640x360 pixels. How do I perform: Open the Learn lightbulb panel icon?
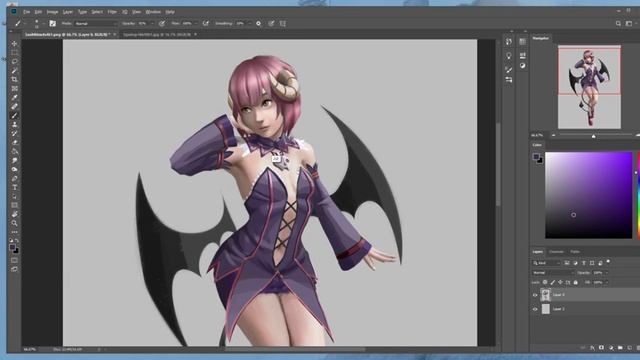(509, 56)
